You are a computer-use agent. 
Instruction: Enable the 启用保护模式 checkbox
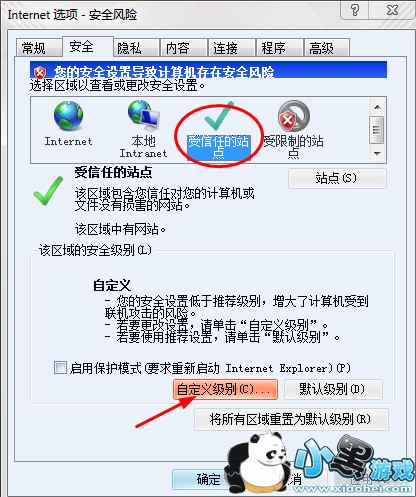(x=60, y=368)
